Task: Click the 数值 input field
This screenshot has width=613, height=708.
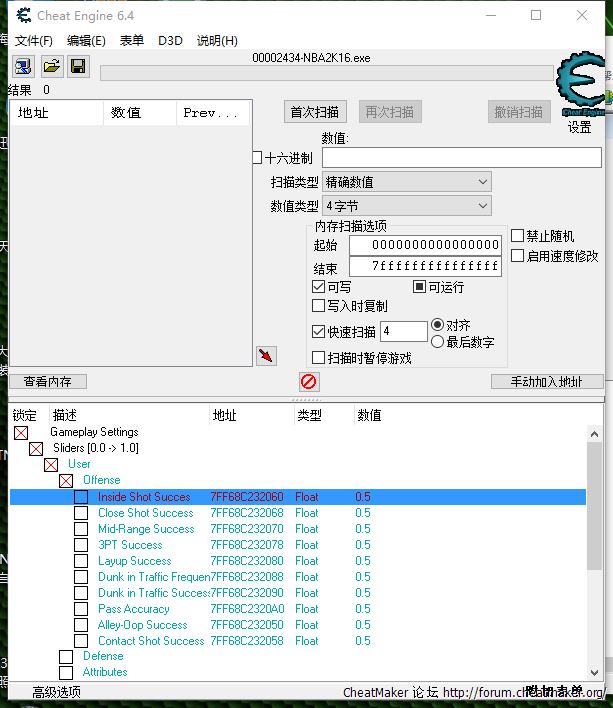Action: tap(461, 158)
